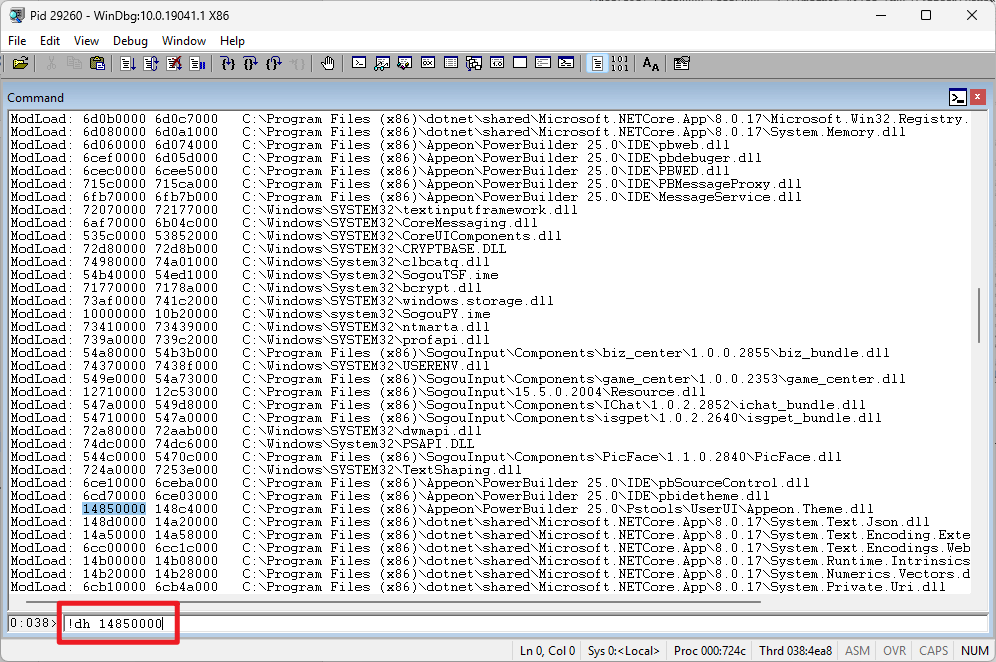Screen dimensions: 996x662
Task: Enable Source mode on toolbar button
Action: pyautogui.click(x=597, y=64)
